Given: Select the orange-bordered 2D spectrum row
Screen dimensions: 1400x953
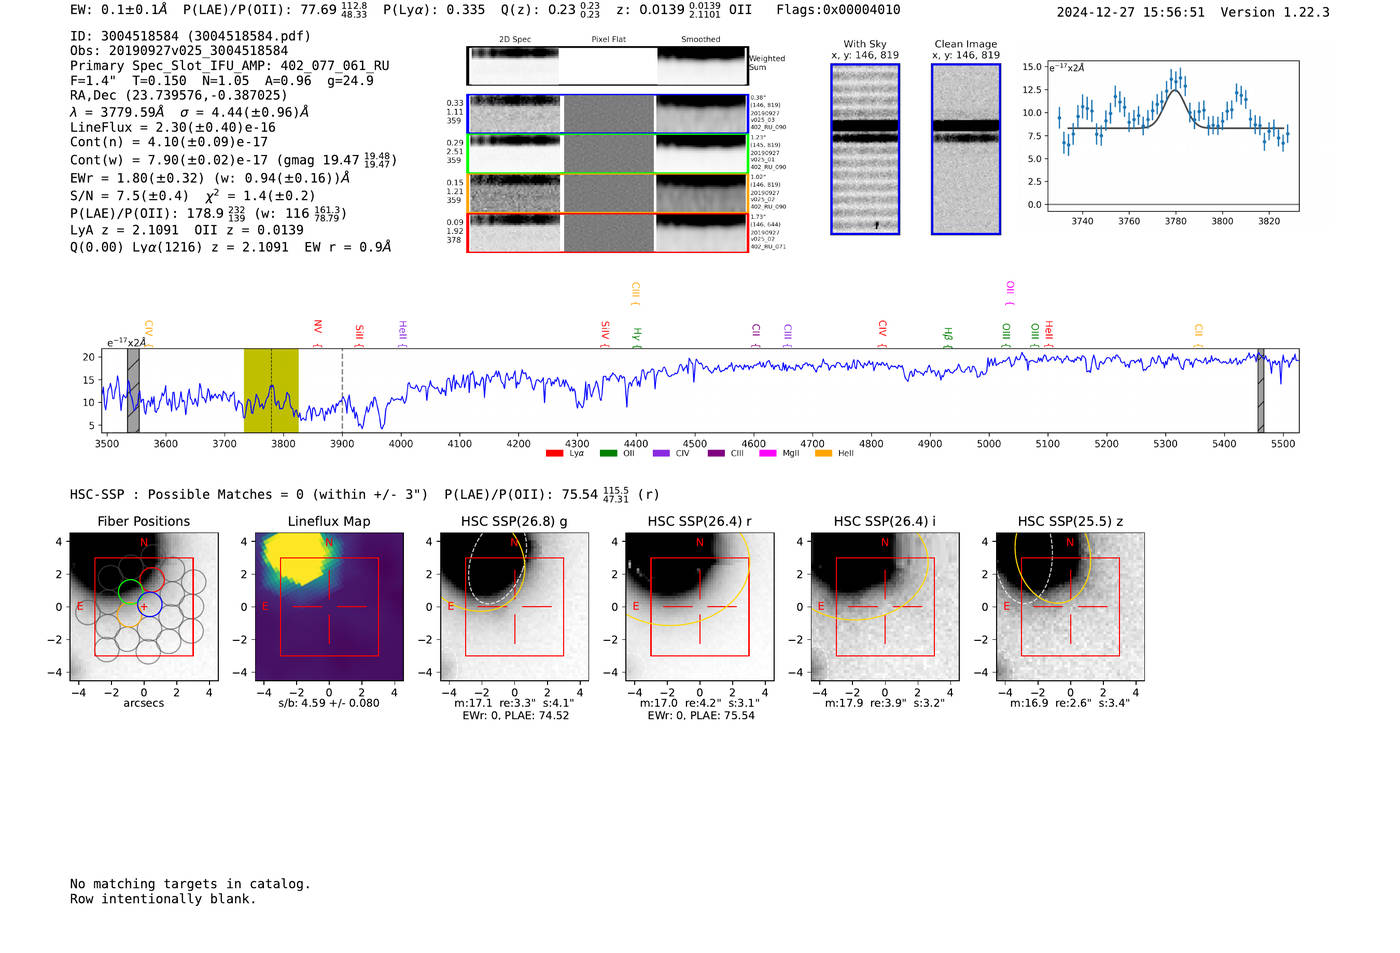Looking at the screenshot, I should coord(607,193).
